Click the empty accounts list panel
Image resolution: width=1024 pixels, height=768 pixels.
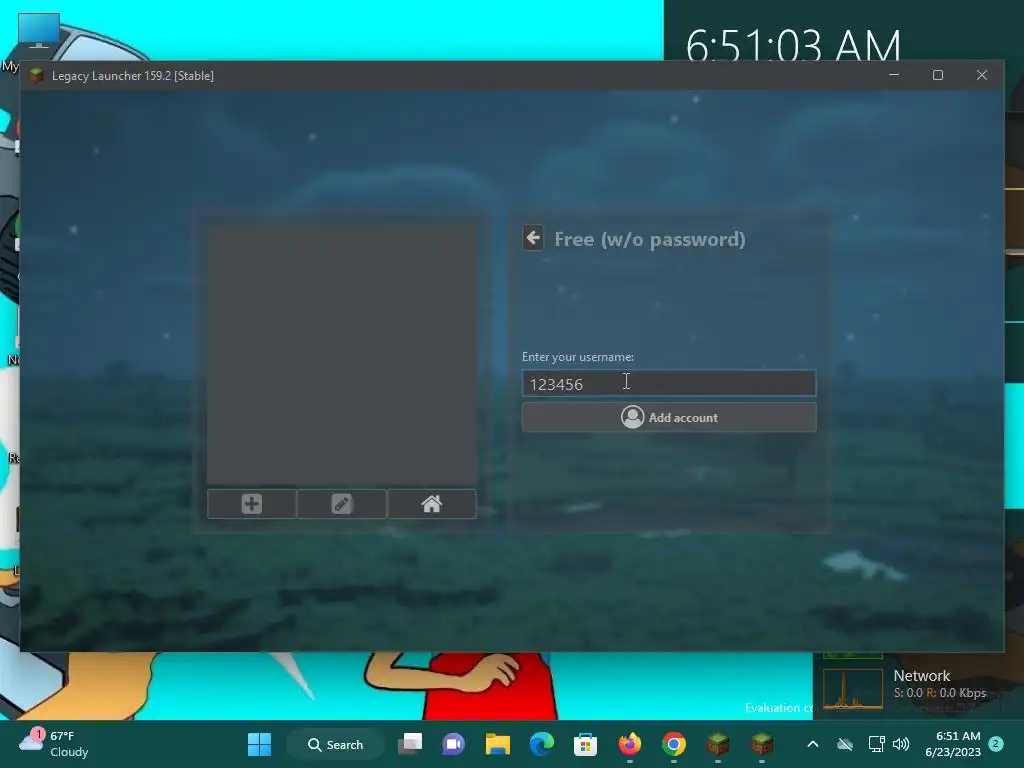[342, 354]
